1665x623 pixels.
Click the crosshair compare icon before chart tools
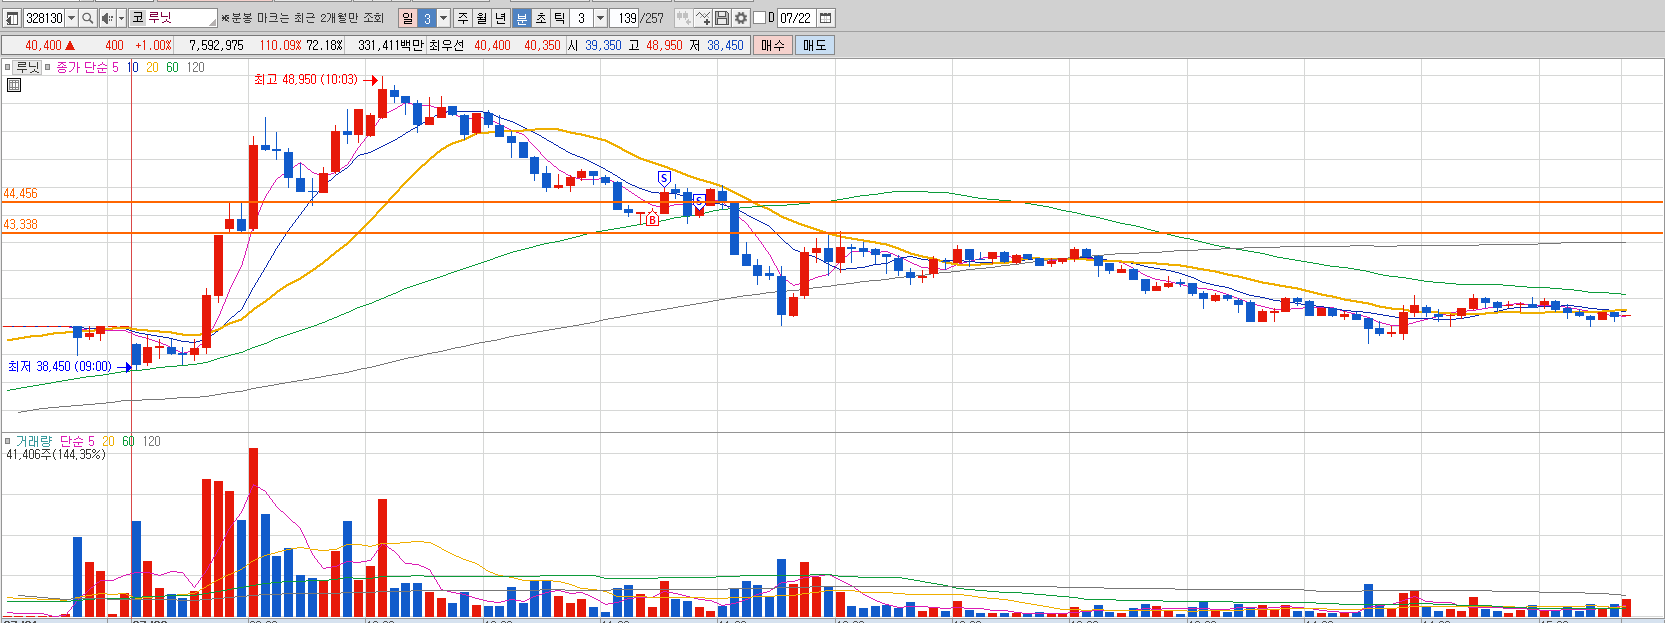[x=683, y=18]
